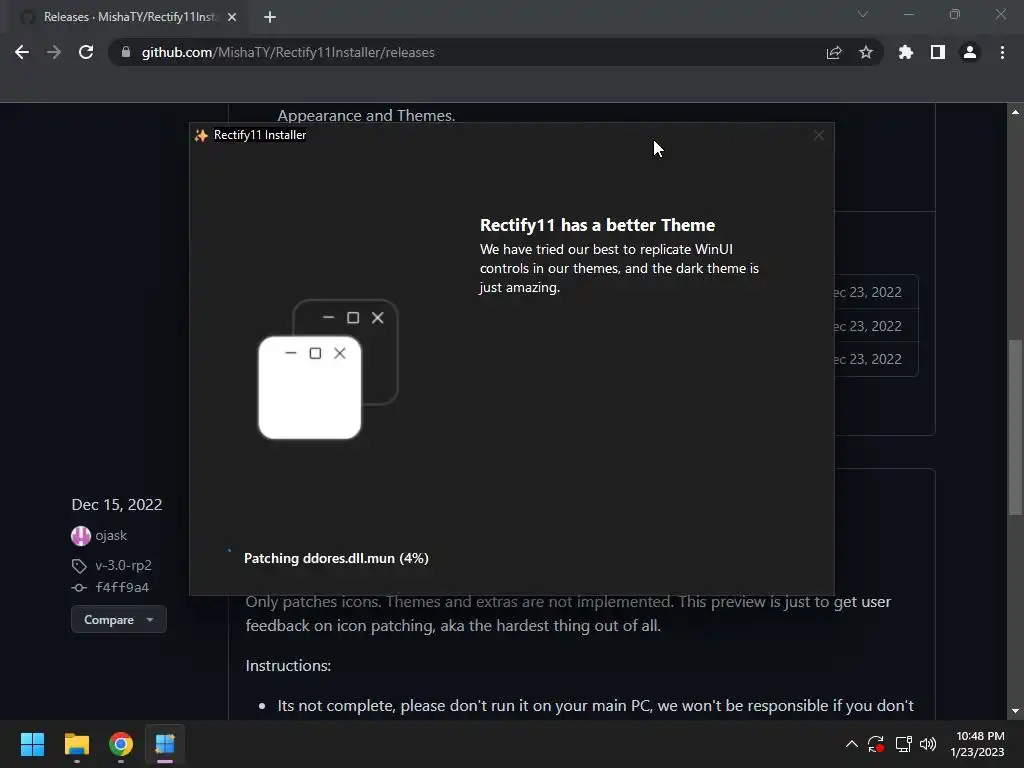Image resolution: width=1024 pixels, height=768 pixels.
Task: Click the browser forward arrow
Action: click(x=54, y=52)
